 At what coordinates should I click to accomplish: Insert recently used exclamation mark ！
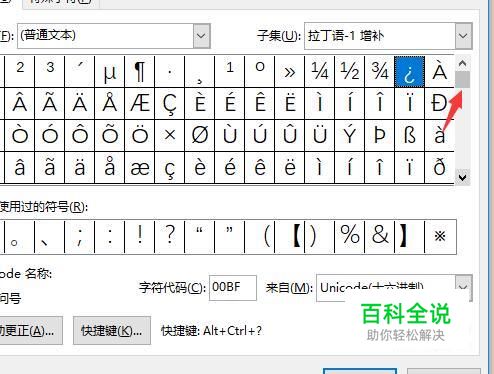(140, 236)
